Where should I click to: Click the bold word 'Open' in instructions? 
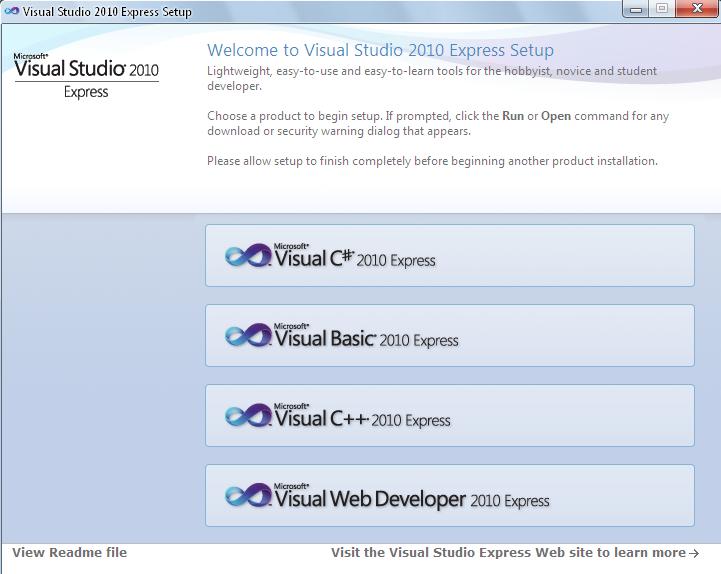tap(556, 116)
